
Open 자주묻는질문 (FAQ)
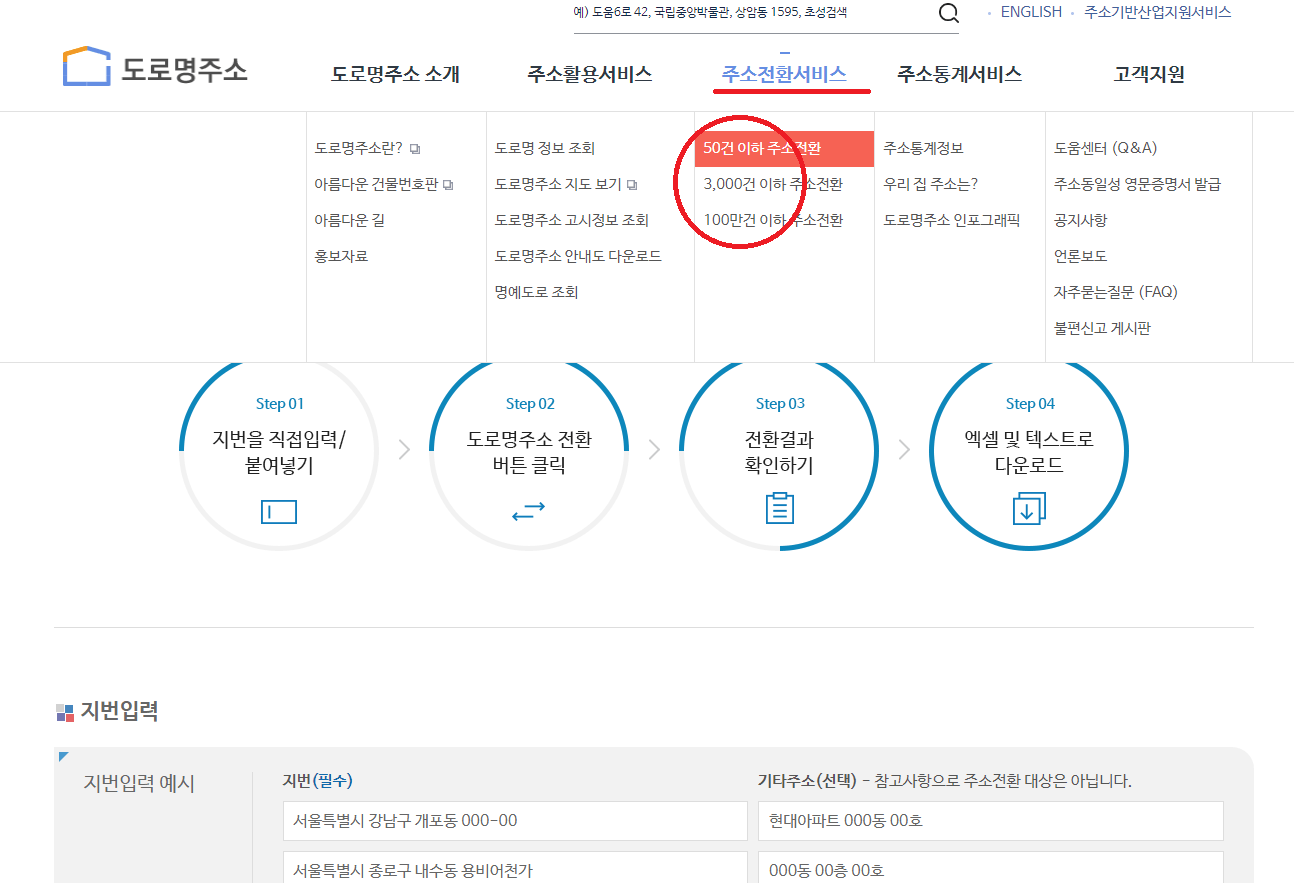(1116, 292)
